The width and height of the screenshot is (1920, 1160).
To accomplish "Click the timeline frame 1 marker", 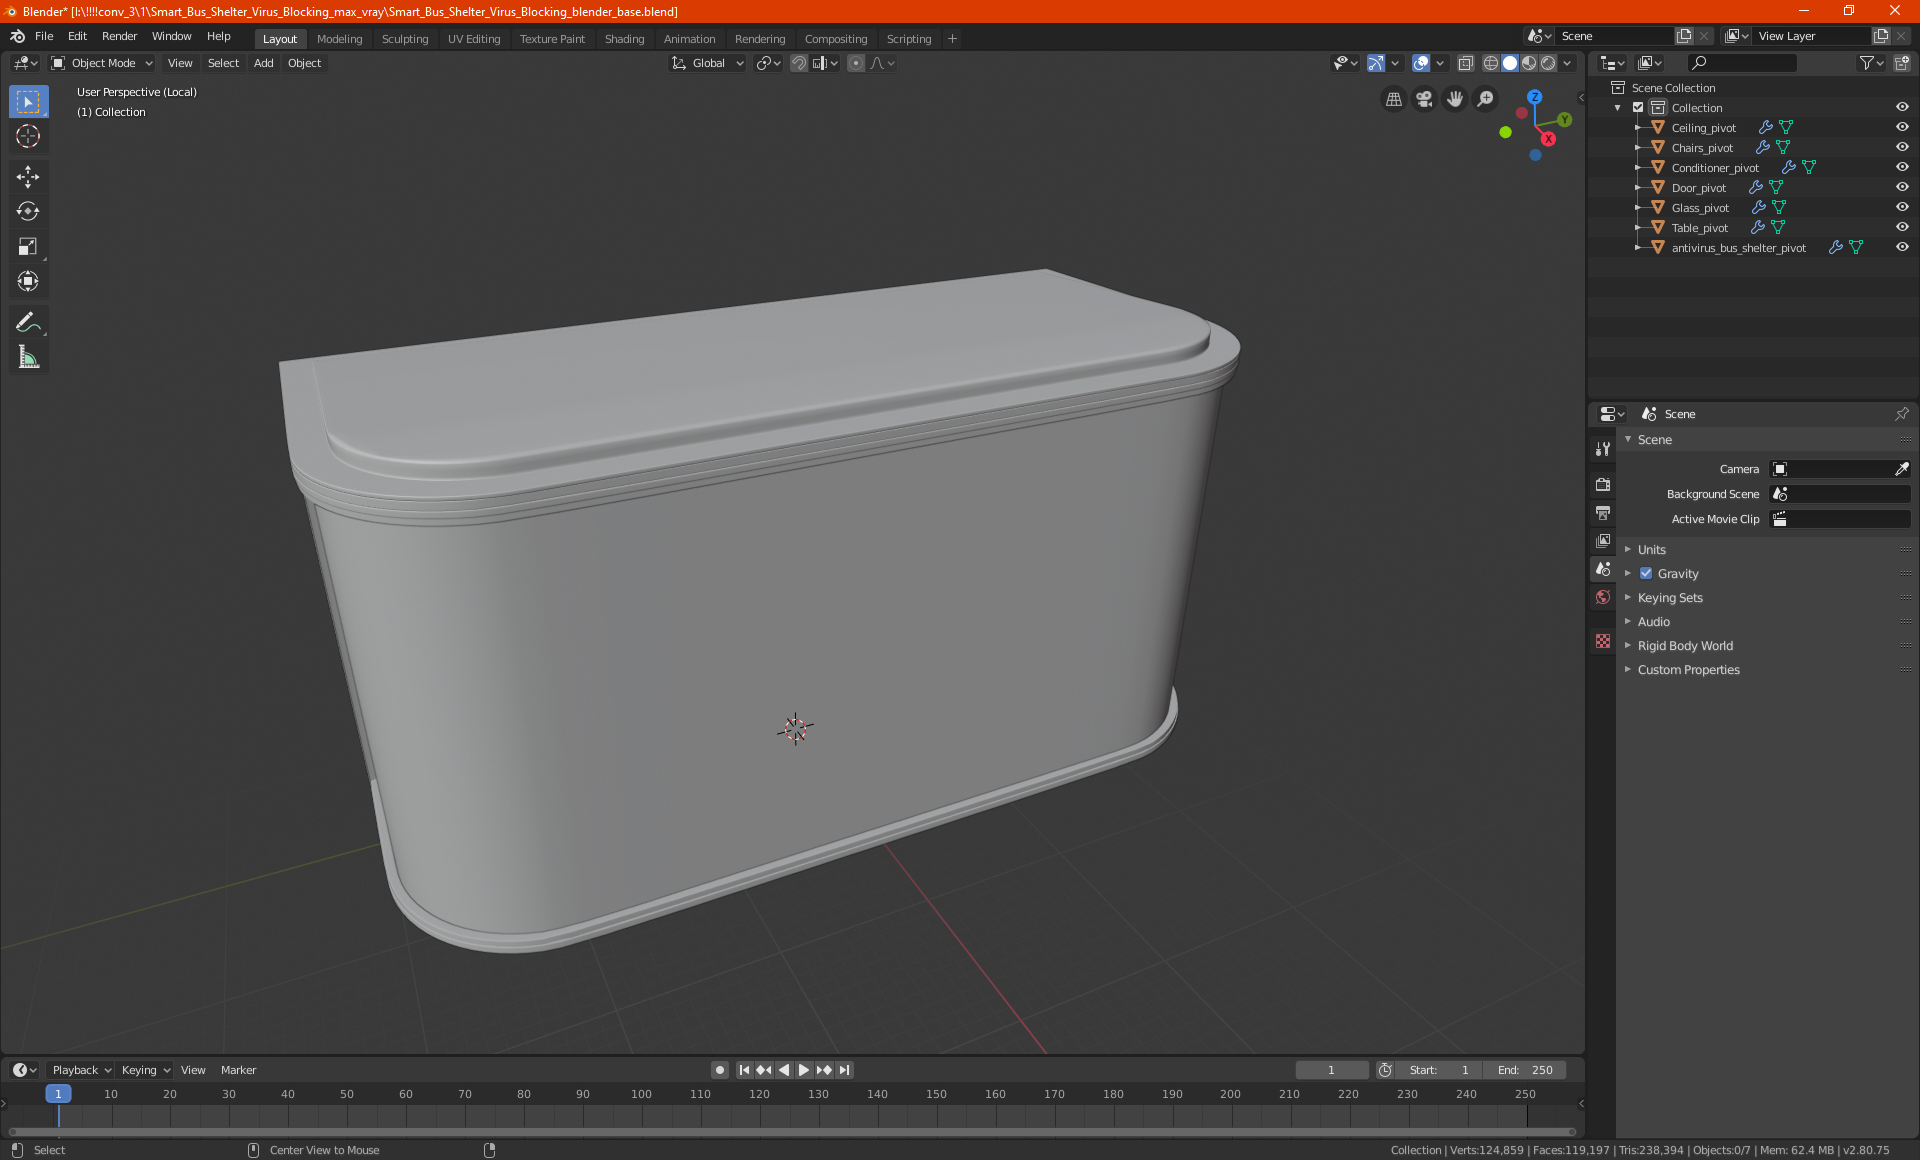I will coord(58,1094).
